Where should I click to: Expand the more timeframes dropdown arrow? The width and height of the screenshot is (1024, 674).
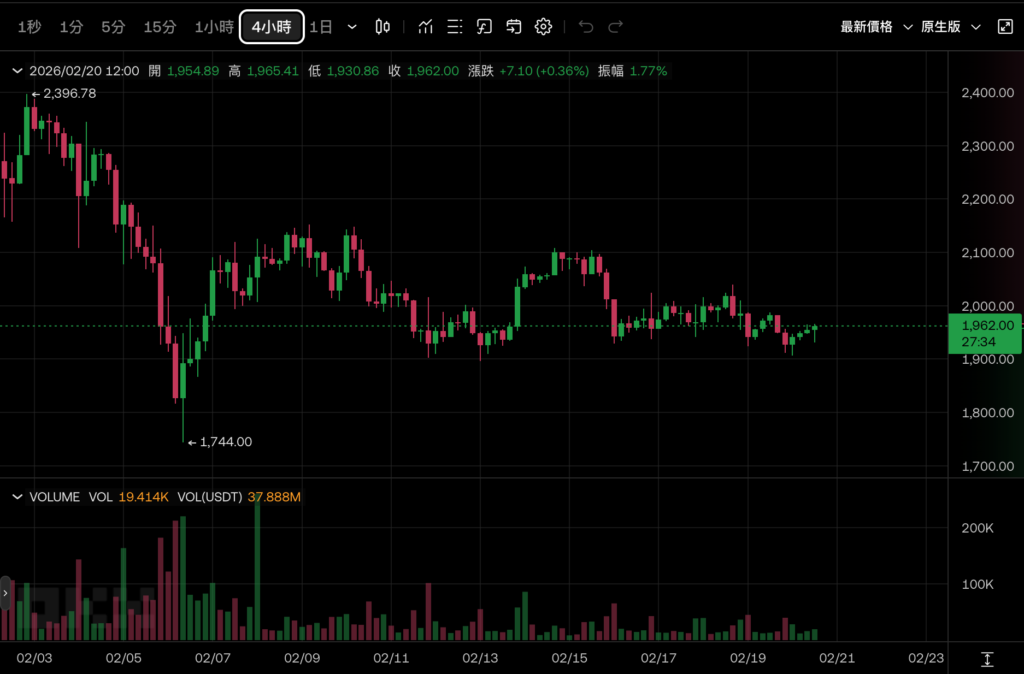click(x=352, y=27)
